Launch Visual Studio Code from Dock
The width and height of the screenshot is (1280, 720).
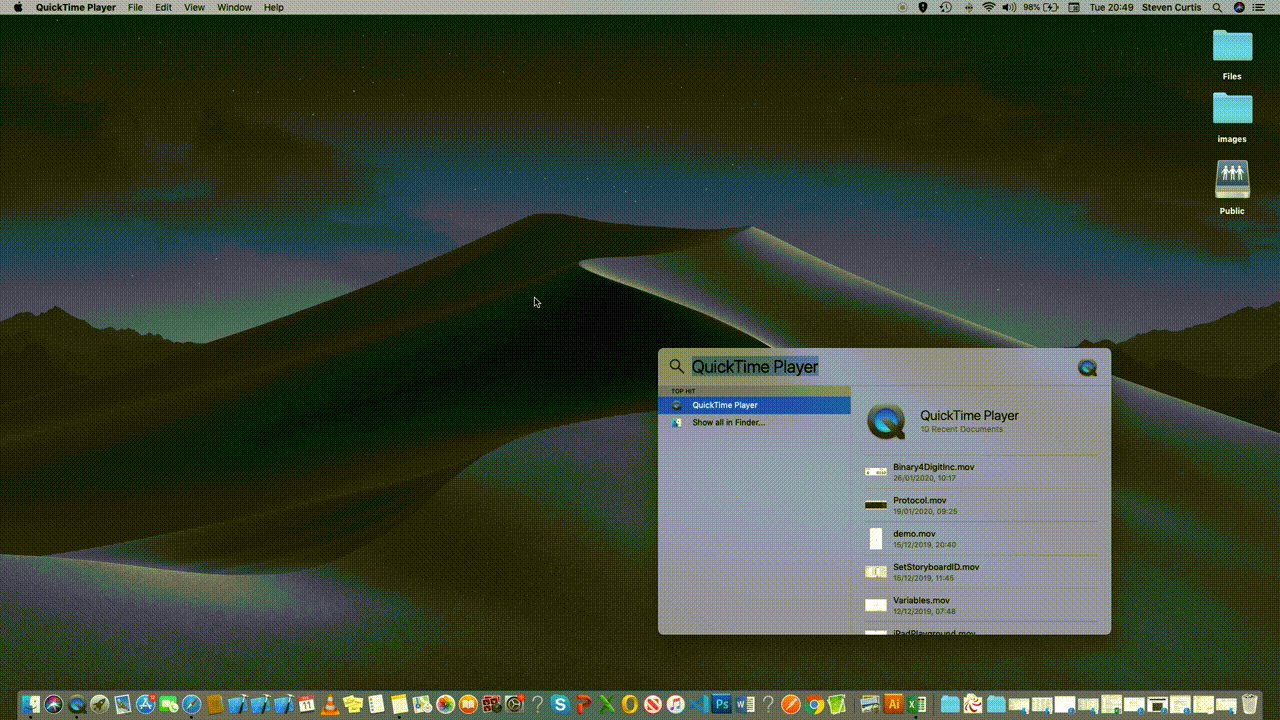click(x=698, y=704)
